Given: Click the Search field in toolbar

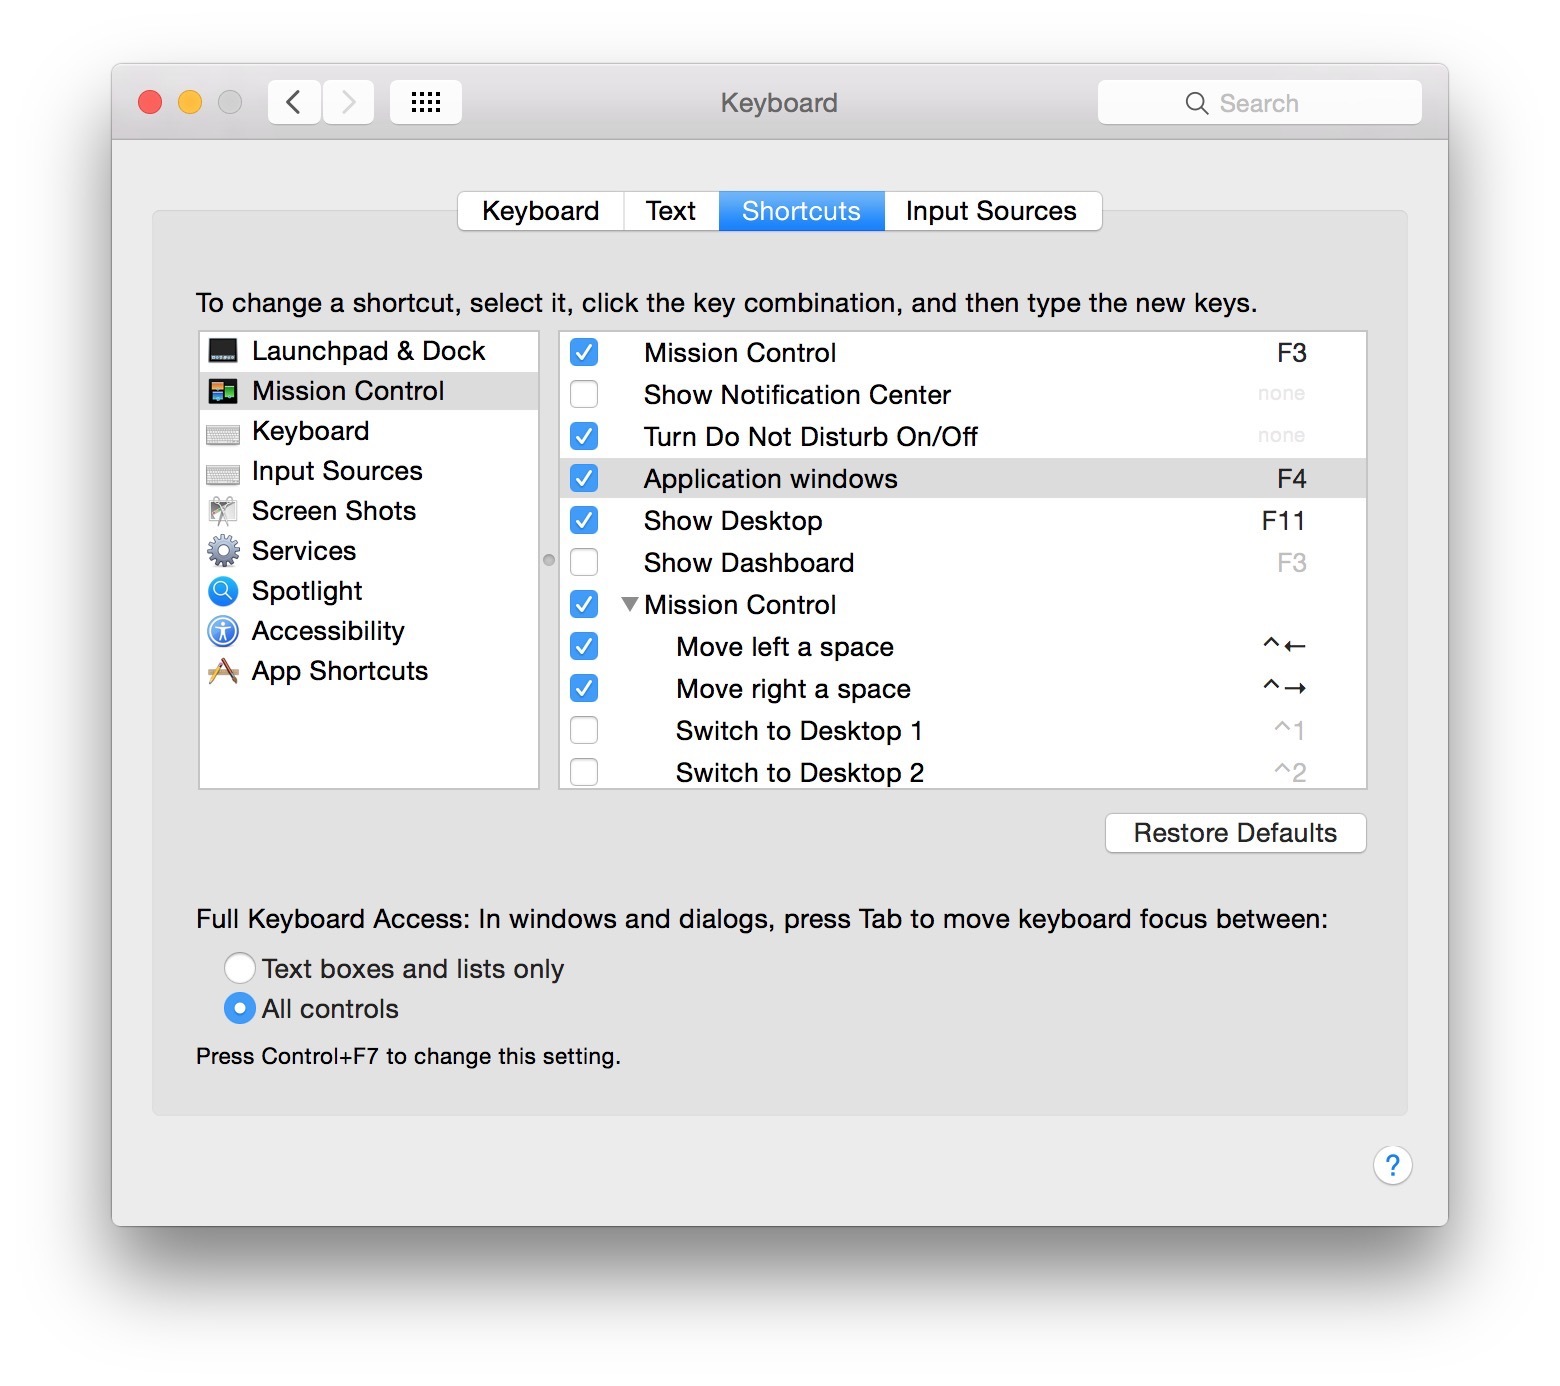Looking at the screenshot, I should pyautogui.click(x=1258, y=103).
